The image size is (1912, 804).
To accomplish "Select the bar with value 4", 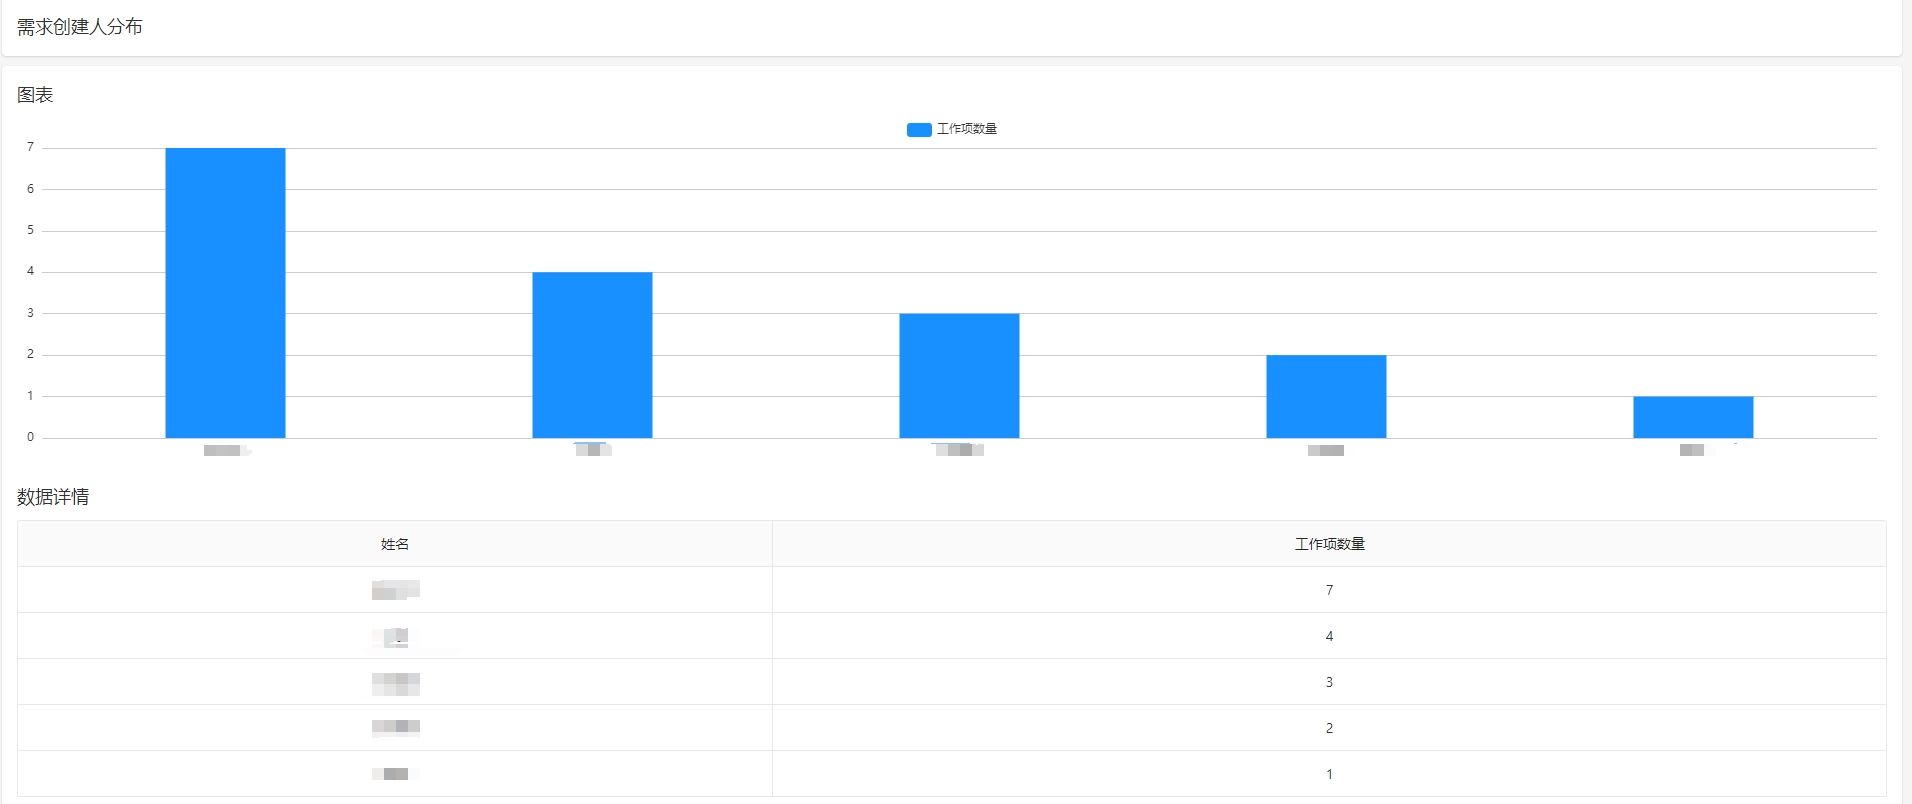I will pyautogui.click(x=592, y=355).
